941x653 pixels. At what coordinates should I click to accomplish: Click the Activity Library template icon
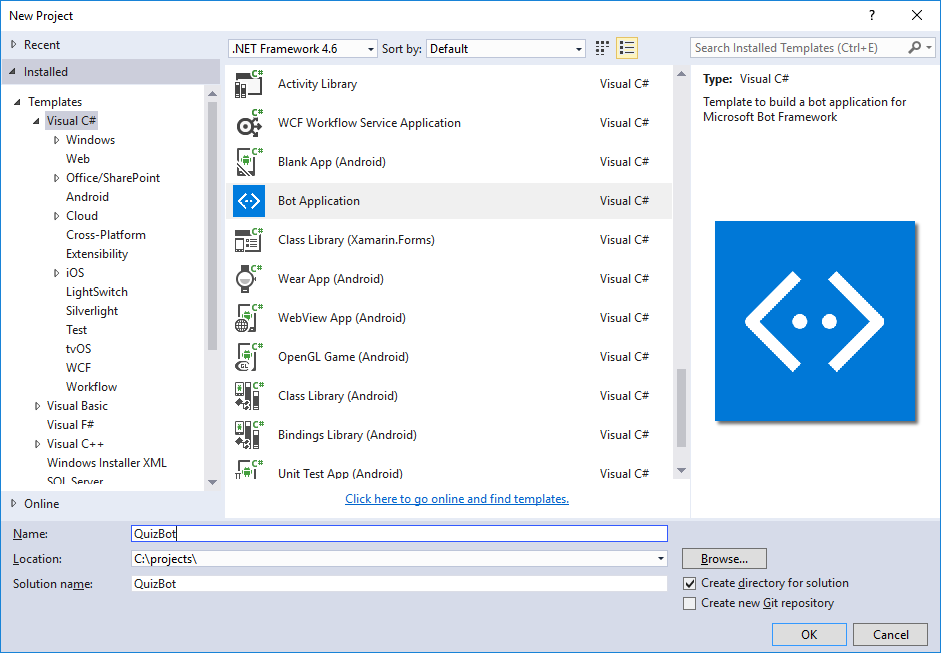pos(248,84)
